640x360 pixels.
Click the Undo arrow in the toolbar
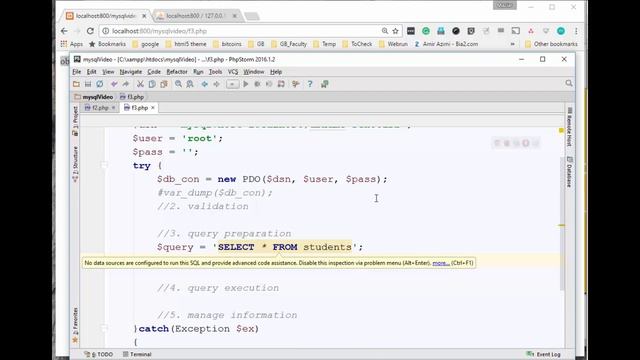coord(114,84)
